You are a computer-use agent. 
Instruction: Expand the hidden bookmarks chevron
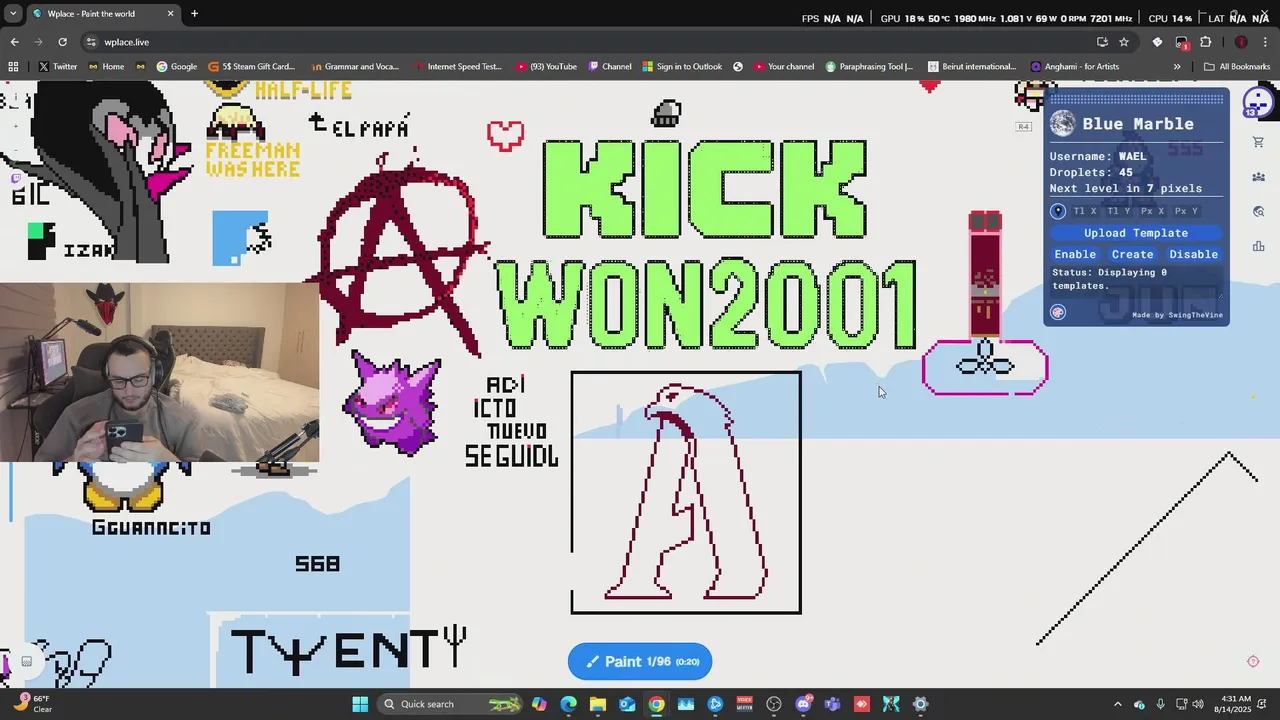coord(1177,67)
